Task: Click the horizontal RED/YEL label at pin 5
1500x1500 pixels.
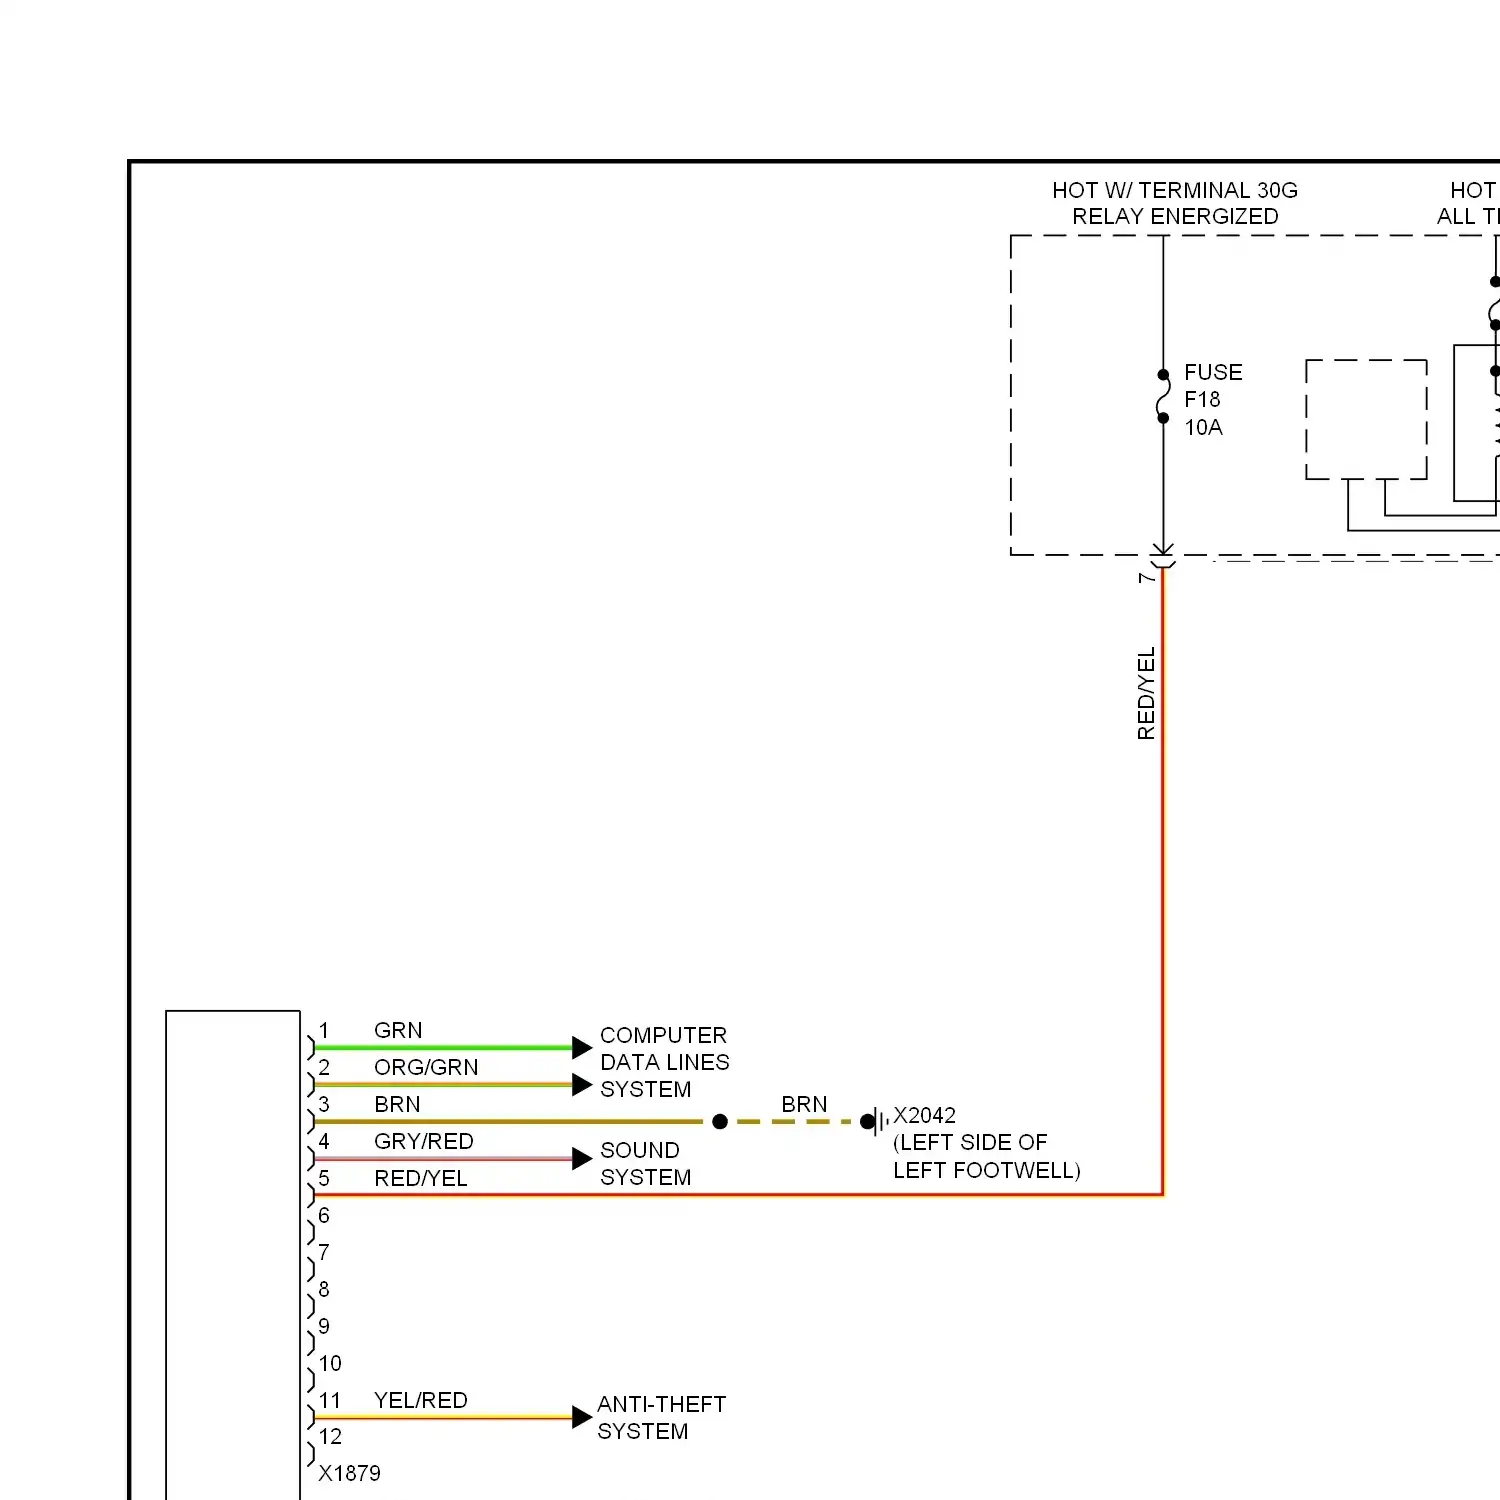Action: coord(420,1178)
